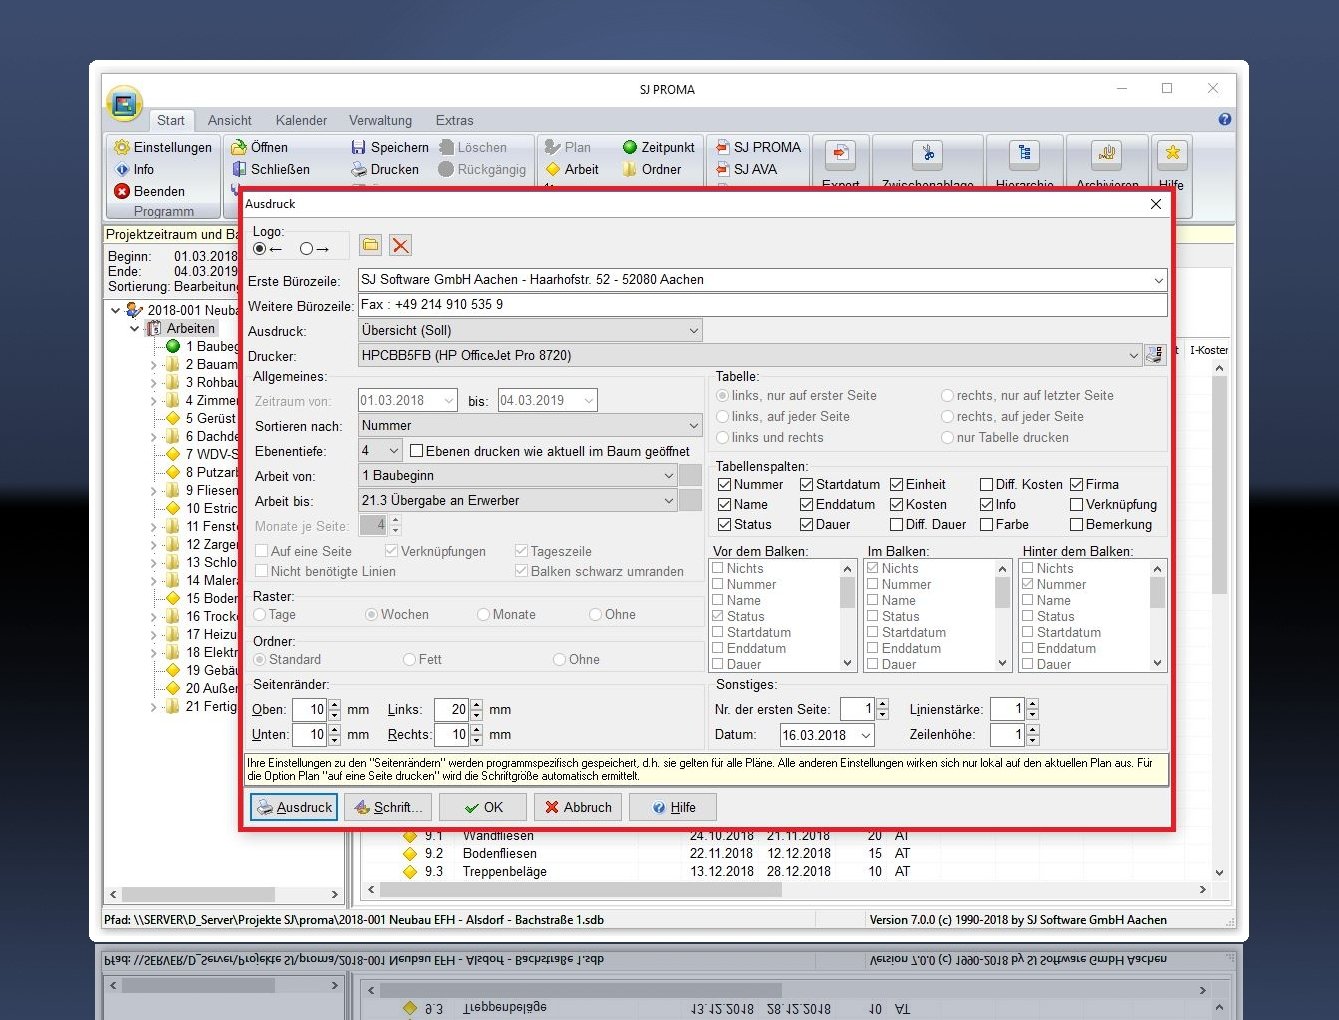Screen dimensions: 1339x1020
Task: Enable the Bemerkung column checkbox
Action: click(1077, 524)
